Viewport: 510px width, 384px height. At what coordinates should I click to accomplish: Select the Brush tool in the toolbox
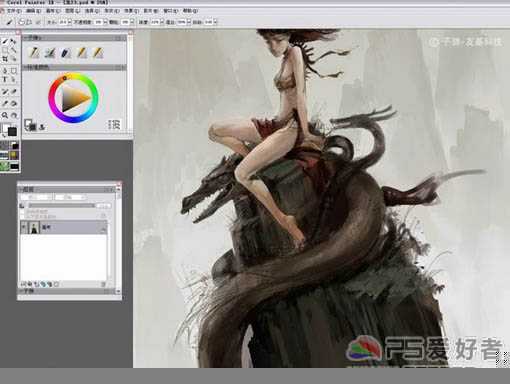point(5,42)
